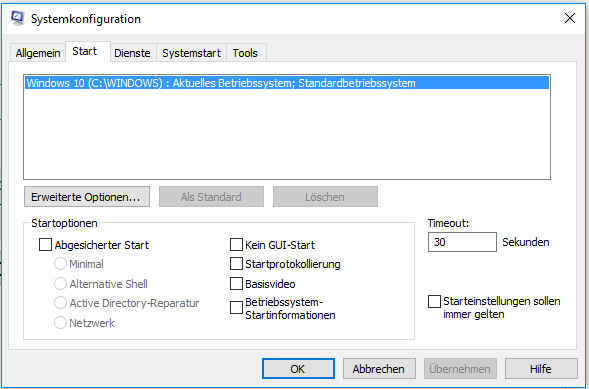Enable Startprotokollierung checkbox

point(236,264)
